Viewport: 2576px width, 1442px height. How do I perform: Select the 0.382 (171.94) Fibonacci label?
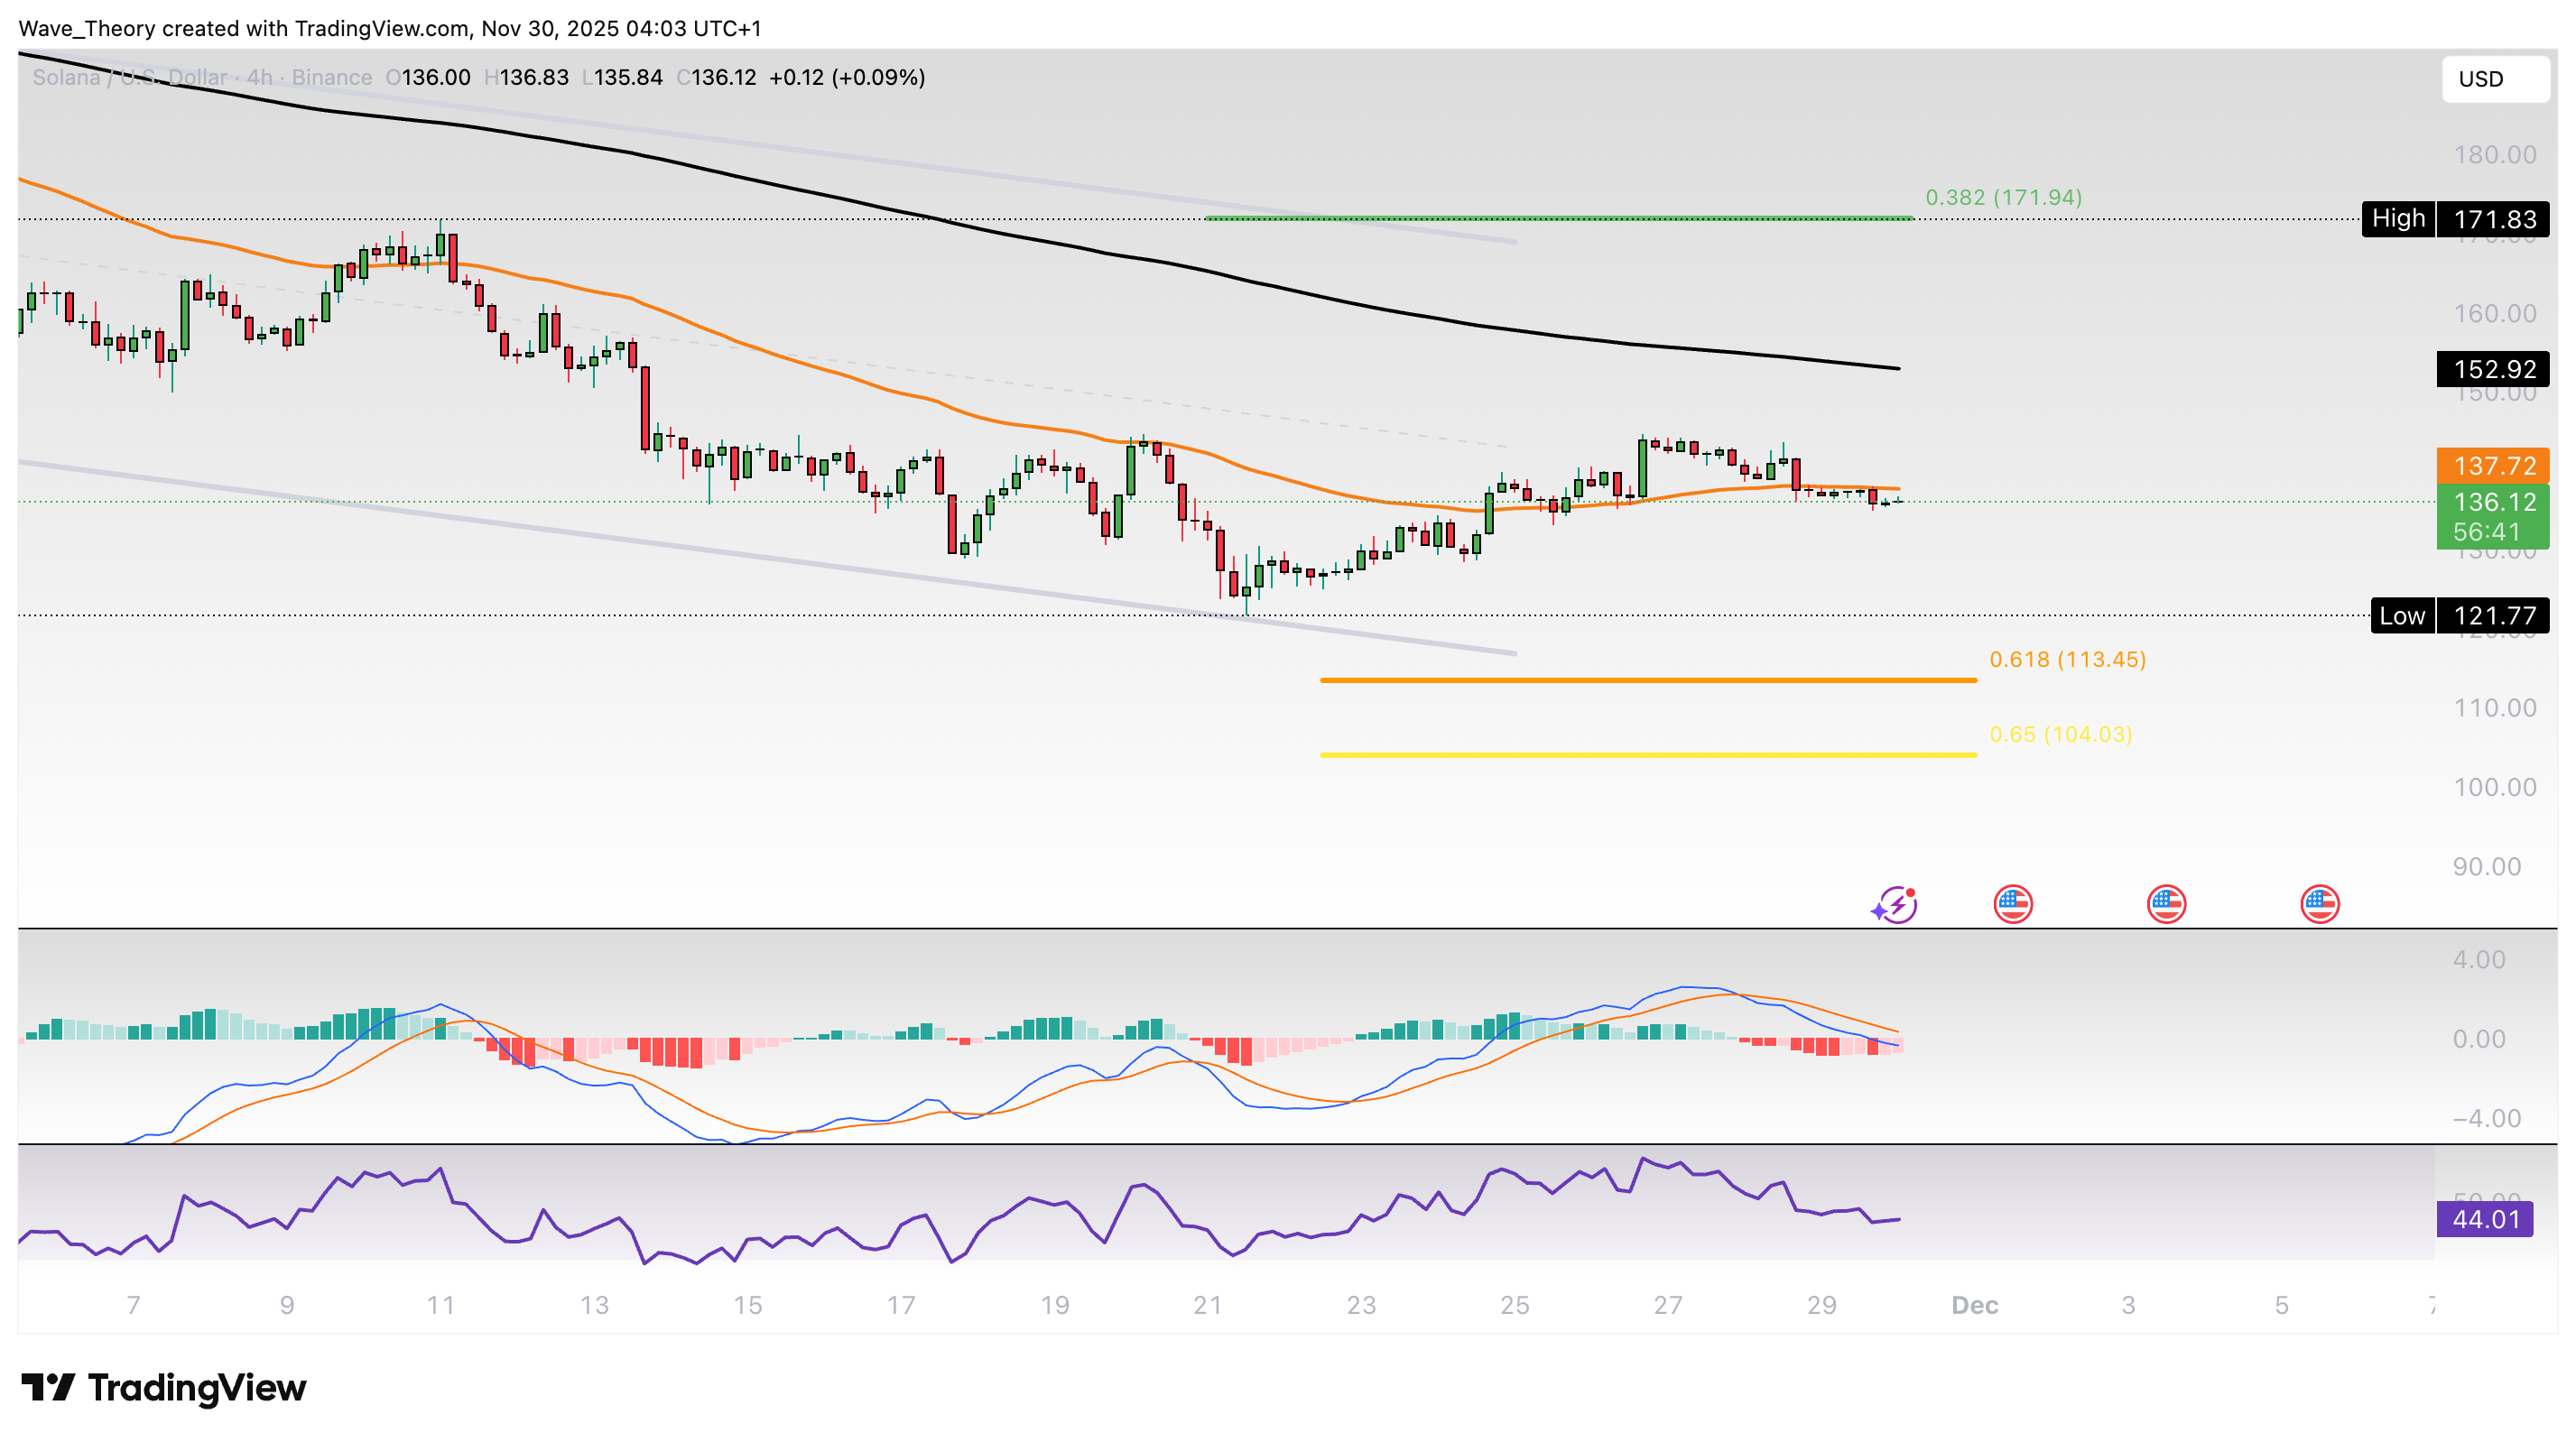pos(2003,198)
